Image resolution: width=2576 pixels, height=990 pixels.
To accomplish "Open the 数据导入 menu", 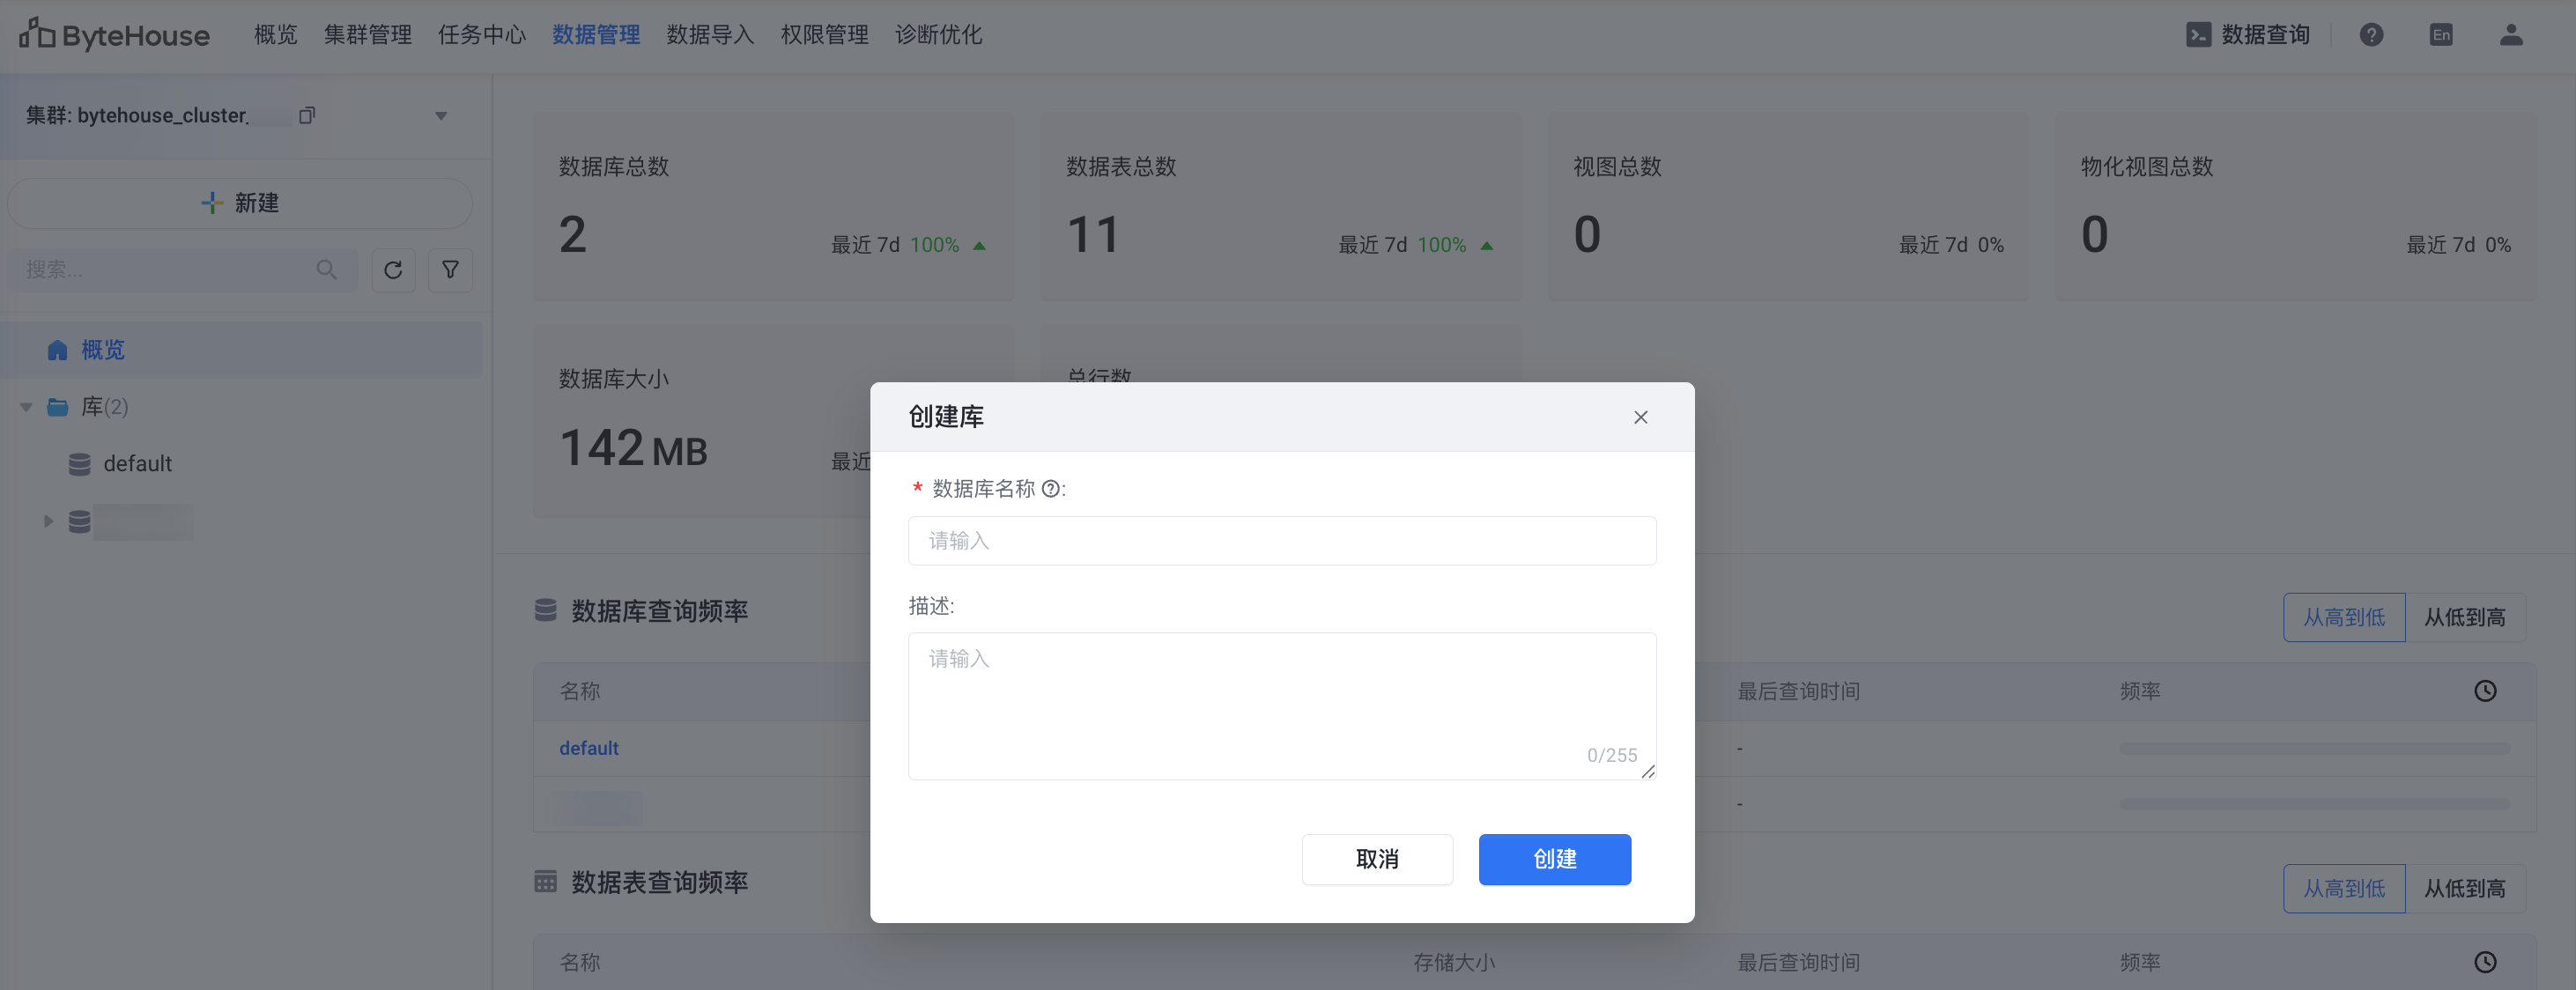I will coord(710,35).
